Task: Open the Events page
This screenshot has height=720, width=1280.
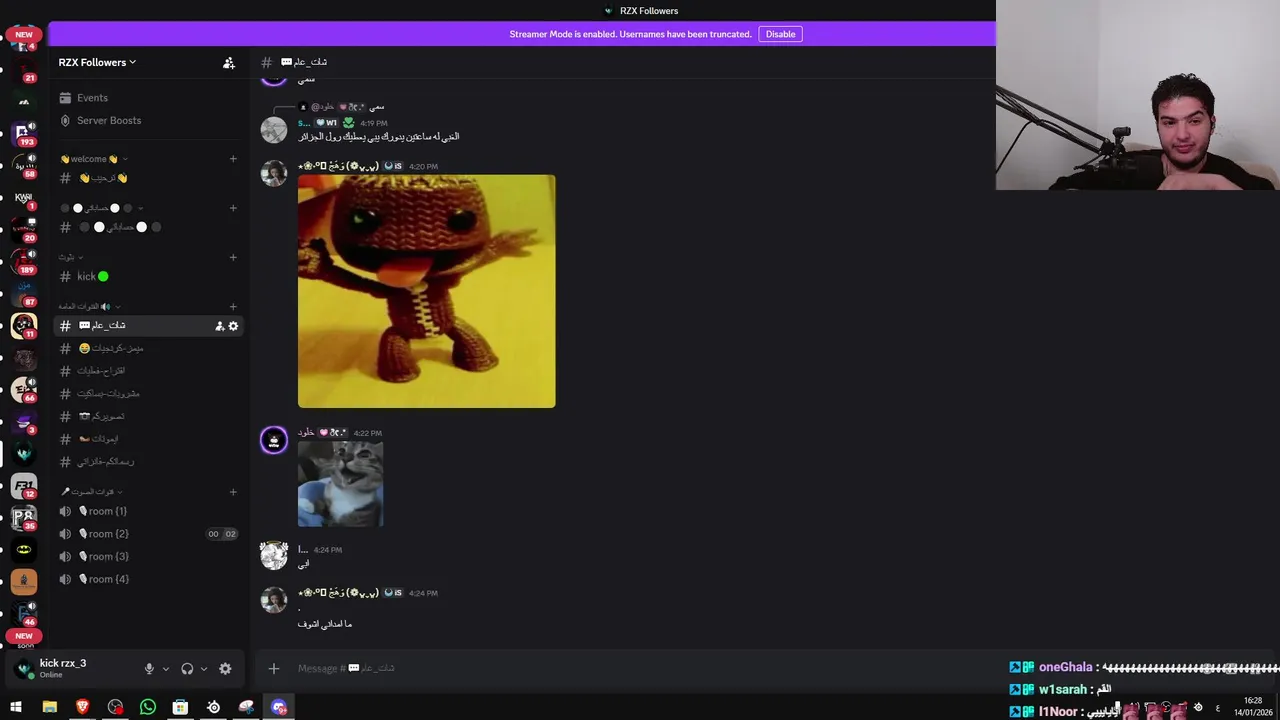Action: coord(92,98)
